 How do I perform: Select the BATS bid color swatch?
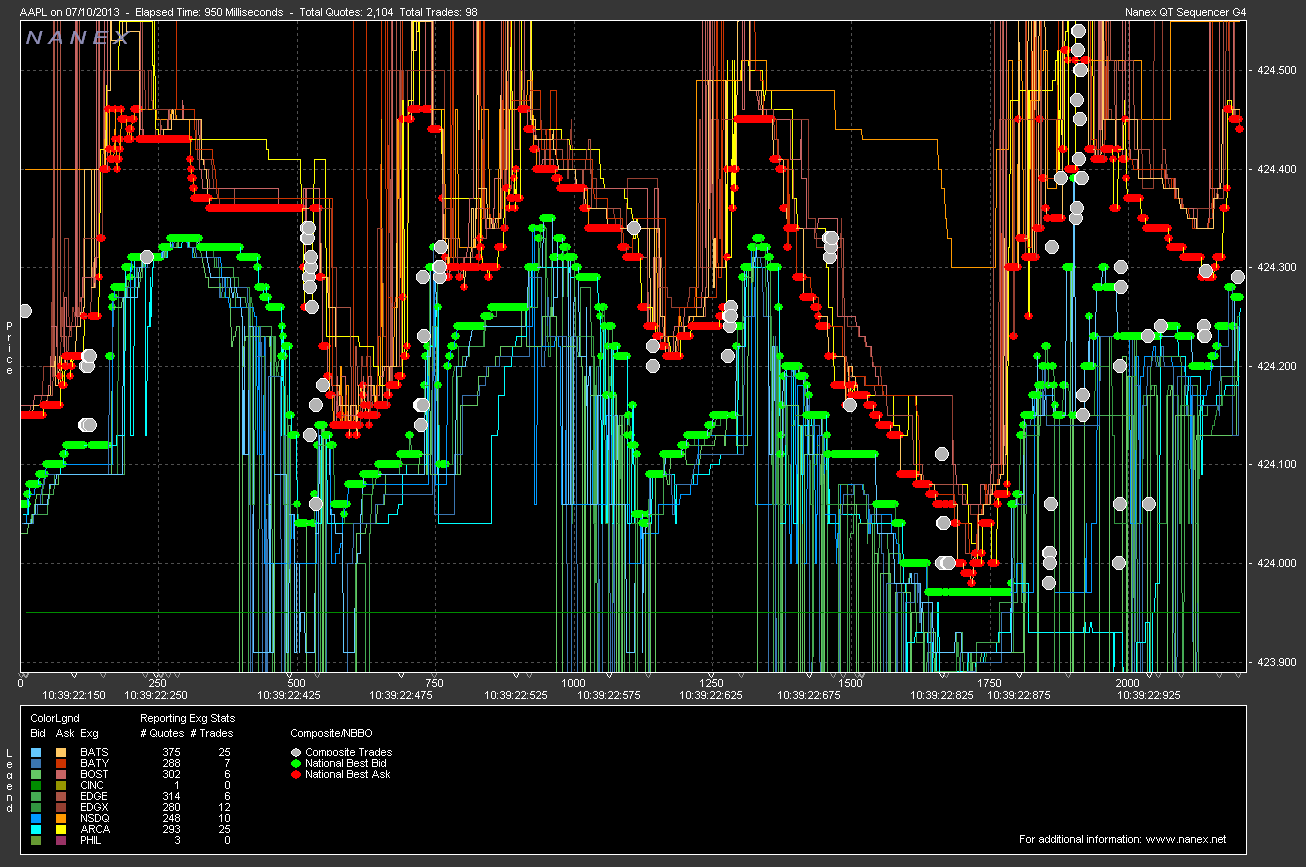pos(35,752)
